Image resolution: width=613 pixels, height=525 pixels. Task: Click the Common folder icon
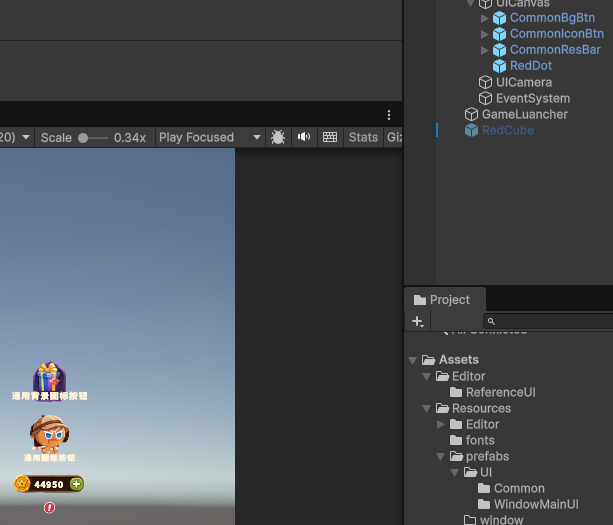[484, 488]
